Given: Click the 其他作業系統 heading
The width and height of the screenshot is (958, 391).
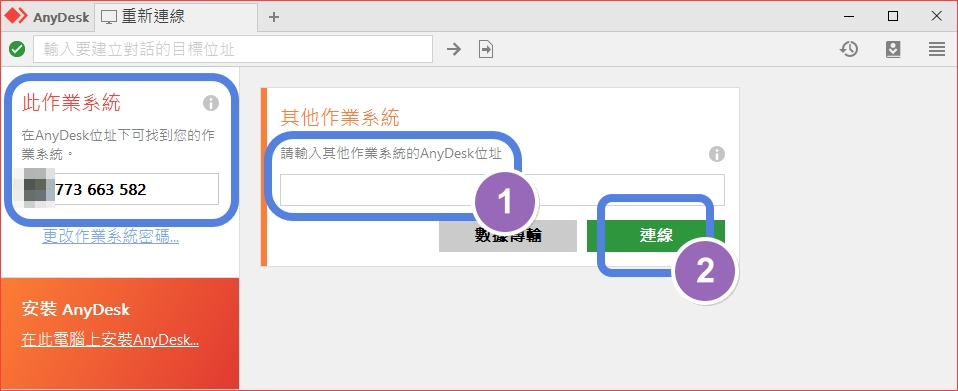Looking at the screenshot, I should pos(340,117).
